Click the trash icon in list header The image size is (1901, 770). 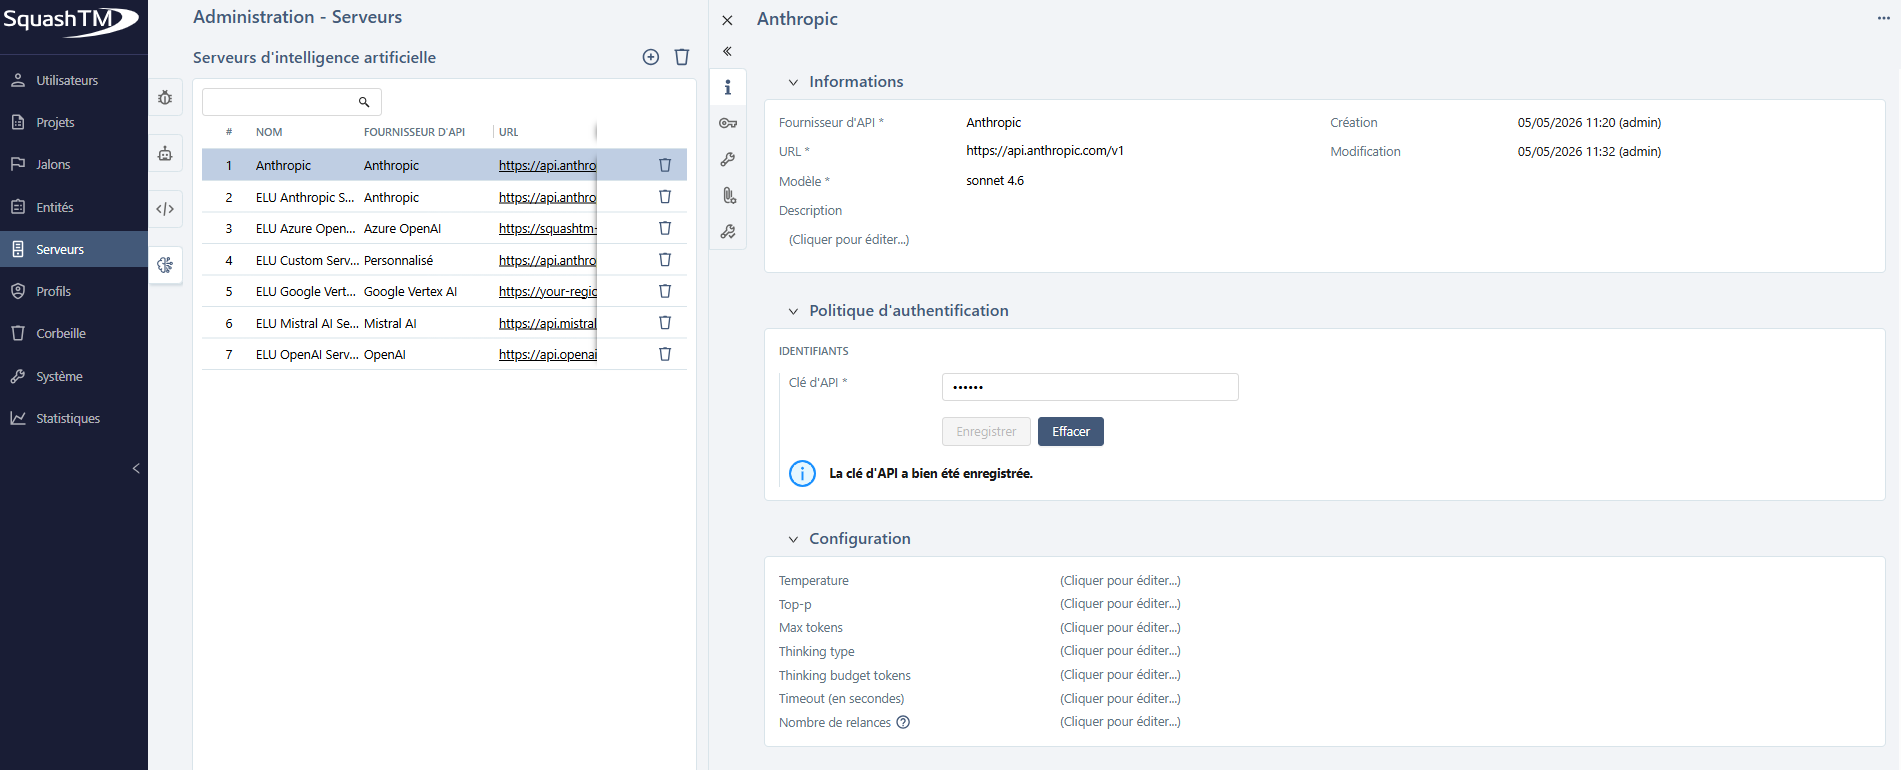pos(682,57)
